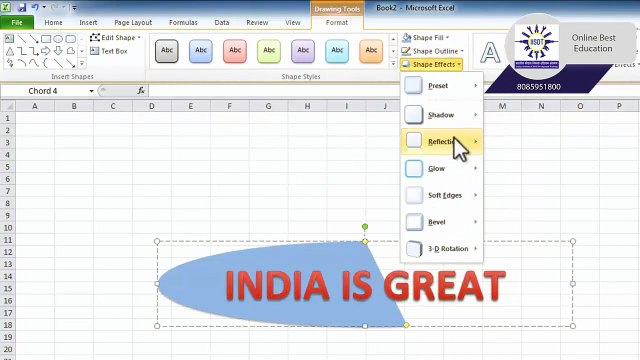Open the Edit Shape dropdown
640x360 pixels.
tap(116, 38)
